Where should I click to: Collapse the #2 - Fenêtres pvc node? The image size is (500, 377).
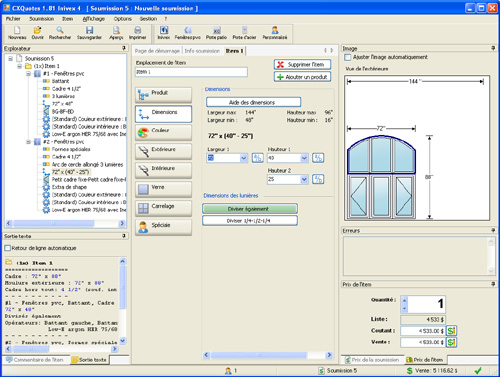28,142
